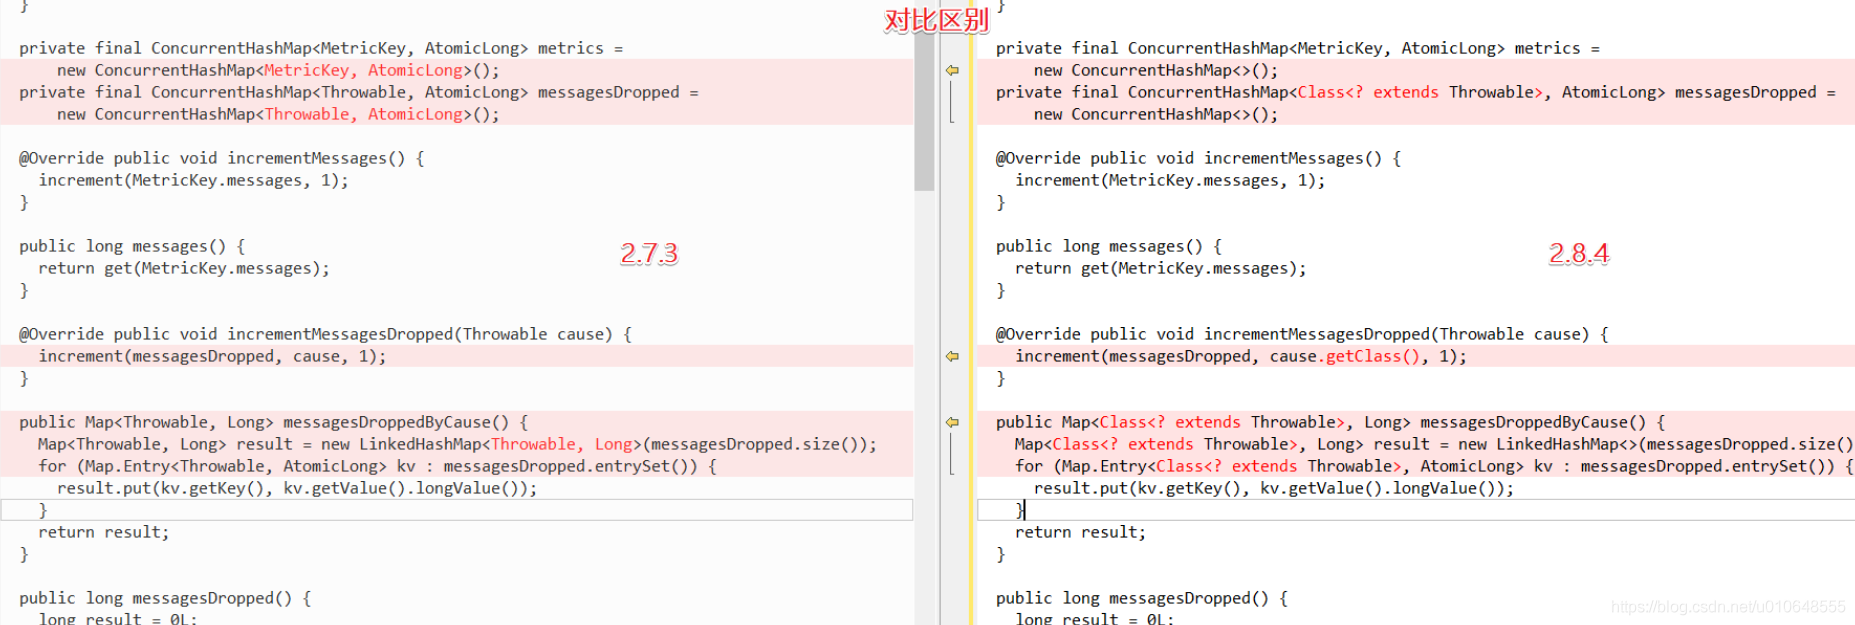
Task: Click '@Override public void incrementMessages() {' in the left pane
Action: [222, 158]
